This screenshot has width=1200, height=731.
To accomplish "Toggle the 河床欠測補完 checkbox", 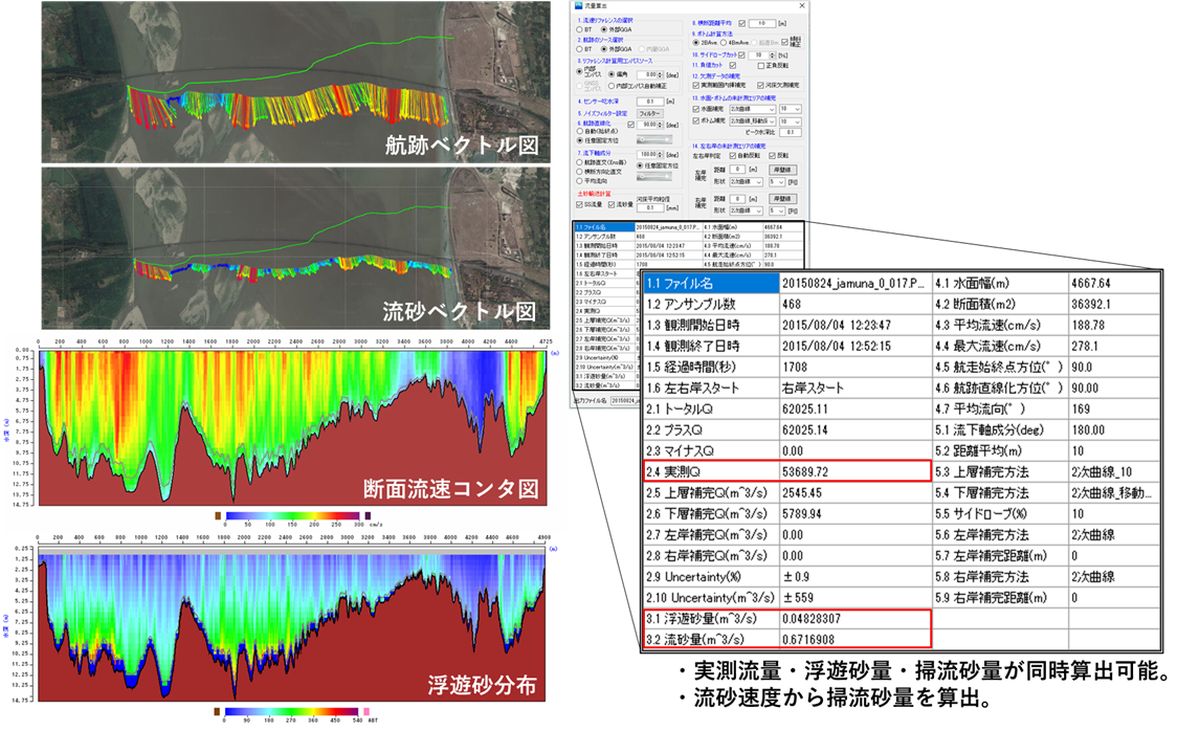I will click(760, 85).
